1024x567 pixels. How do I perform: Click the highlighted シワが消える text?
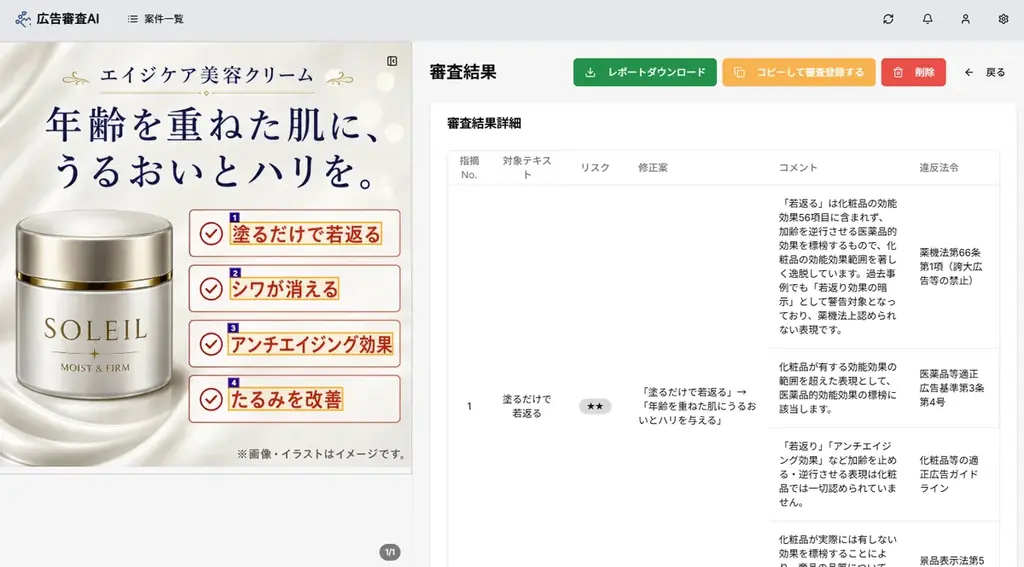[x=285, y=289]
